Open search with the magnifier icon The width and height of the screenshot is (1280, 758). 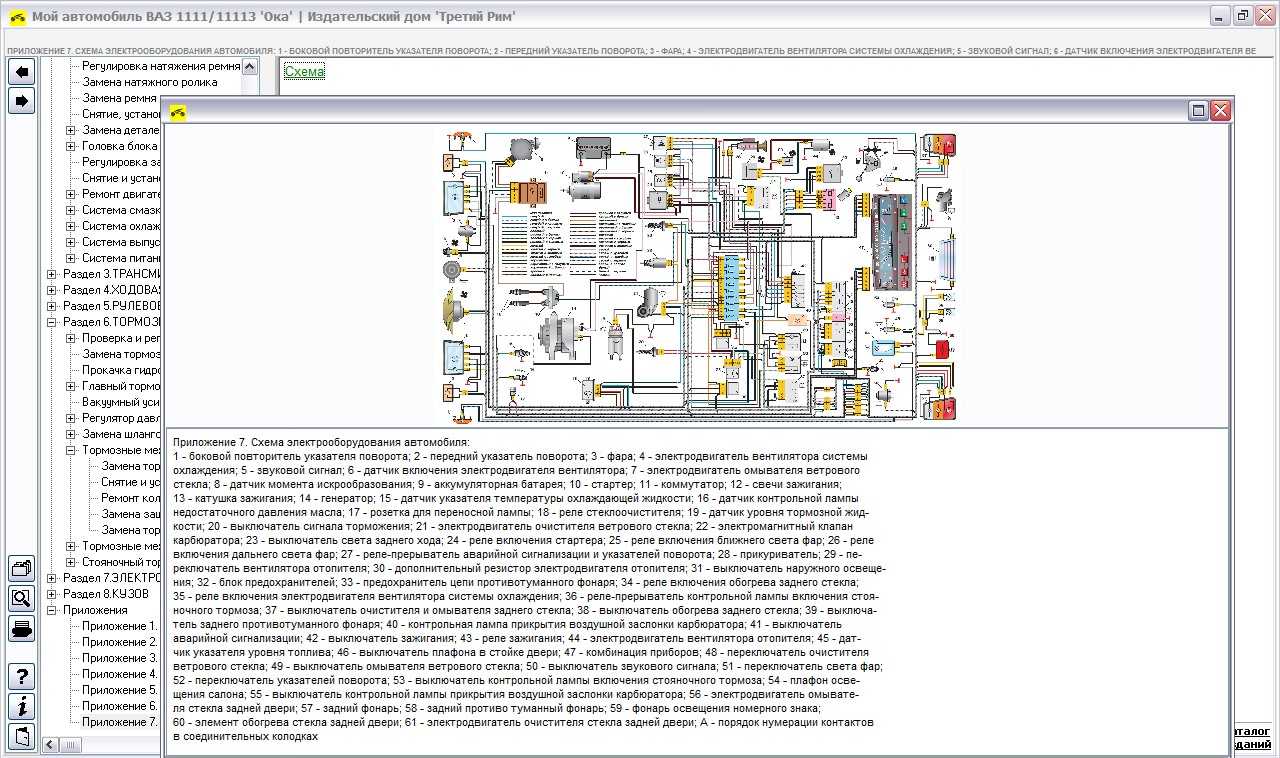pos(21,598)
